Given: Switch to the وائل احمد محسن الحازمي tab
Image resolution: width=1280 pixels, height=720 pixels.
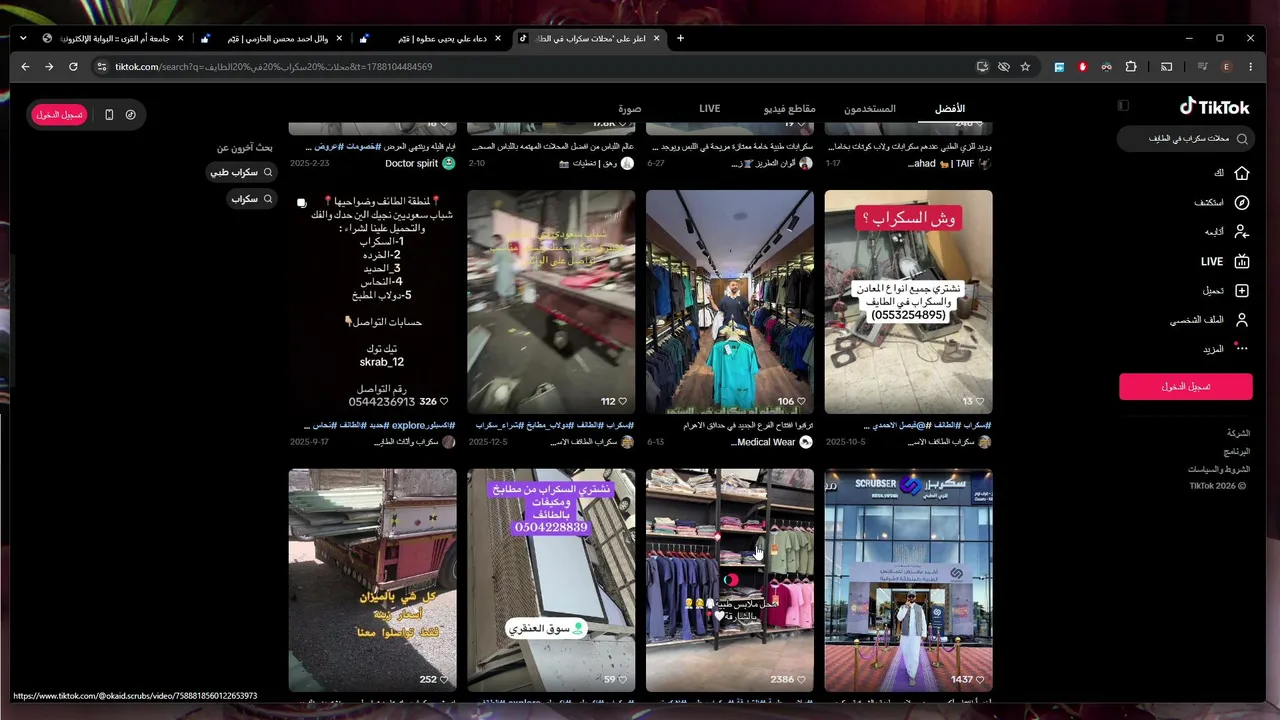Looking at the screenshot, I should pyautogui.click(x=272, y=38).
